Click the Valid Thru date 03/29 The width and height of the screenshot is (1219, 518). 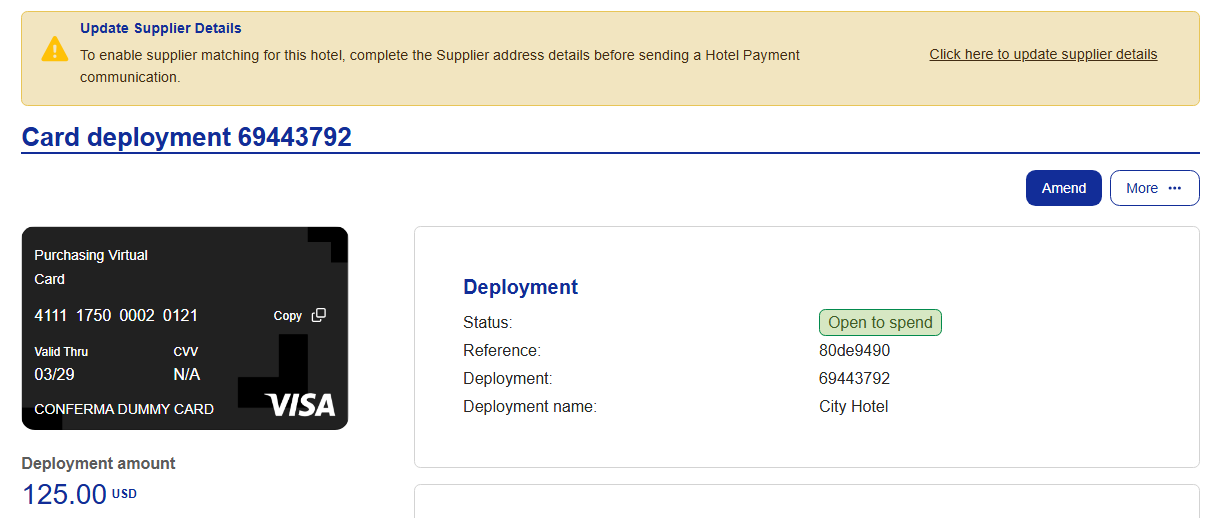click(x=54, y=375)
